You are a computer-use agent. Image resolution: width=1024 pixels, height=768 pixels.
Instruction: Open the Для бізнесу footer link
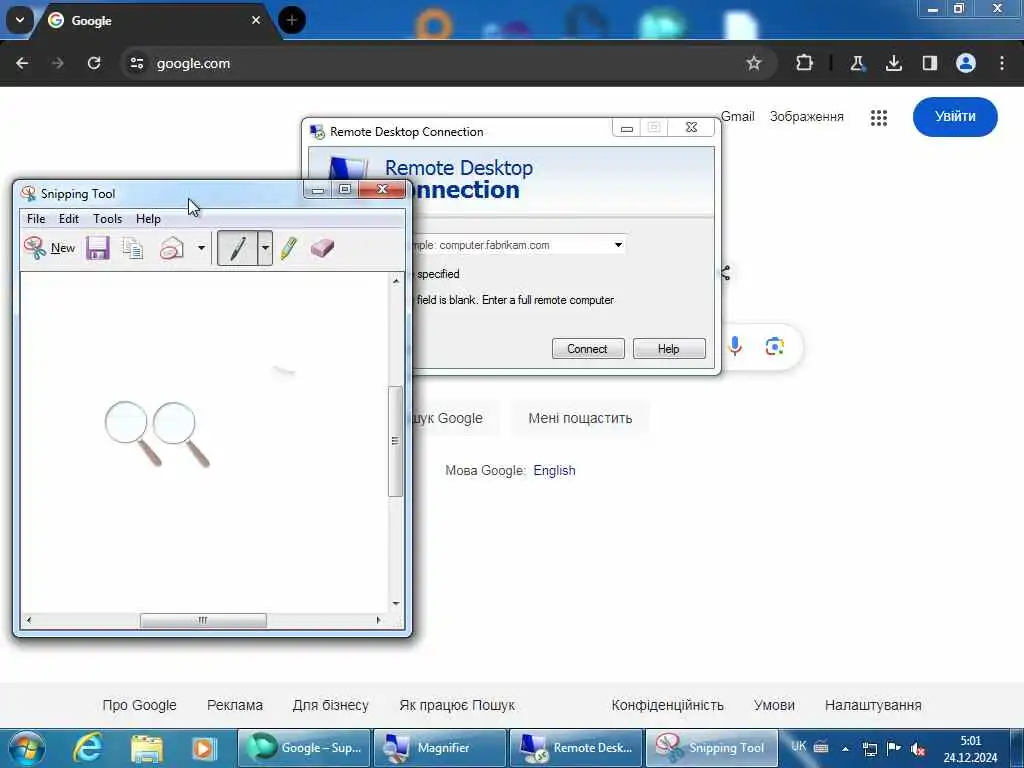pos(330,705)
